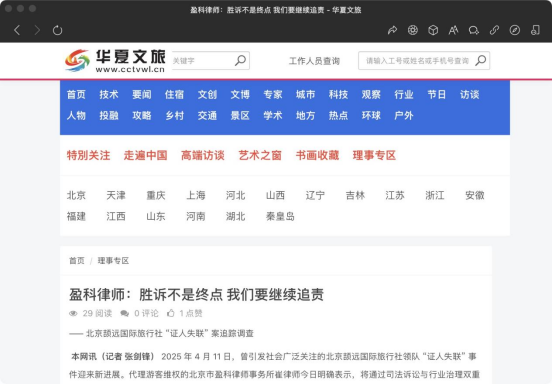Open the 住宿 nav item
This screenshot has height=384, width=552.
tap(175, 94)
